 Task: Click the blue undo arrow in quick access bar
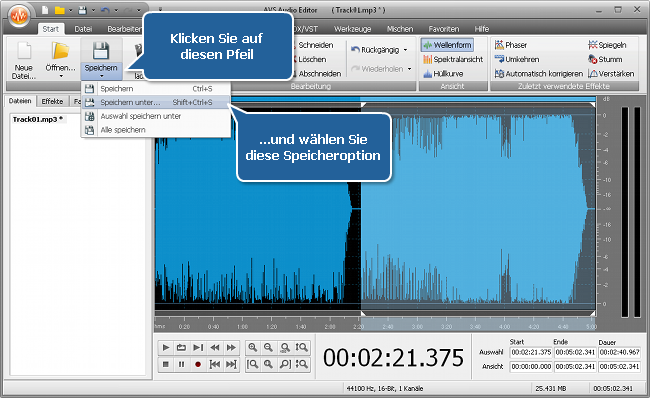click(x=105, y=10)
